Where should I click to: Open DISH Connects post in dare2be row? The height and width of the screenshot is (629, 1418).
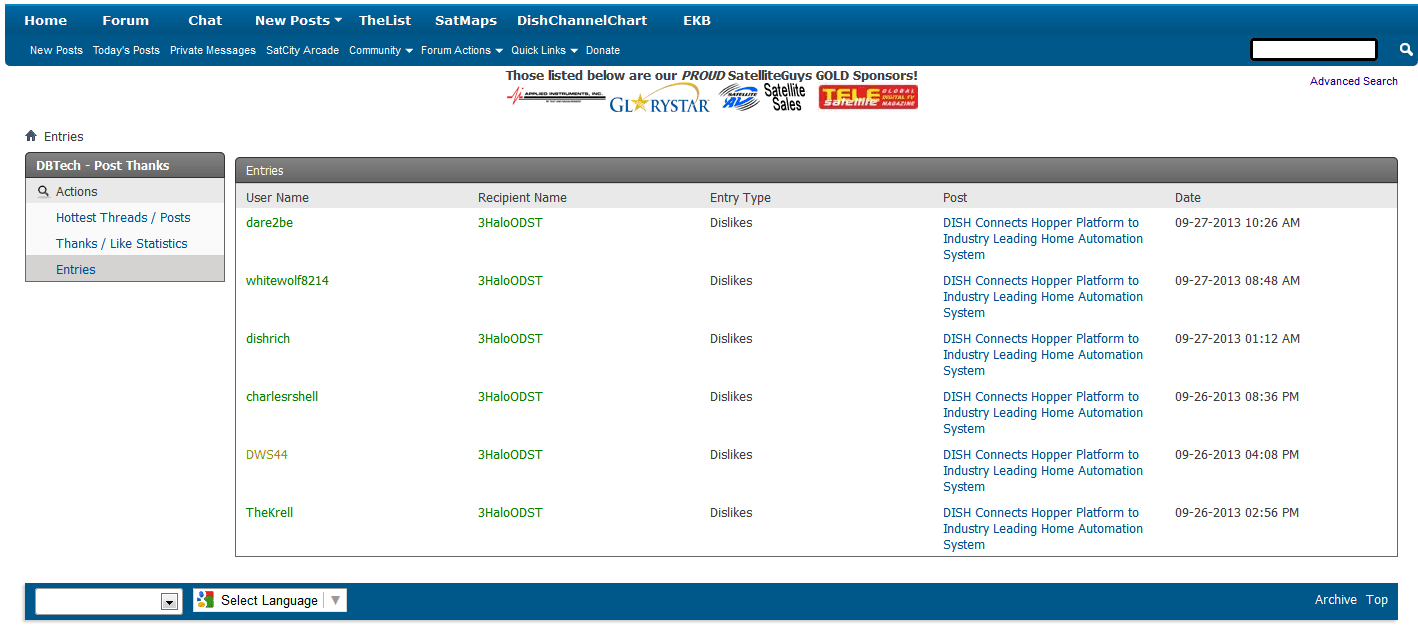(1043, 238)
